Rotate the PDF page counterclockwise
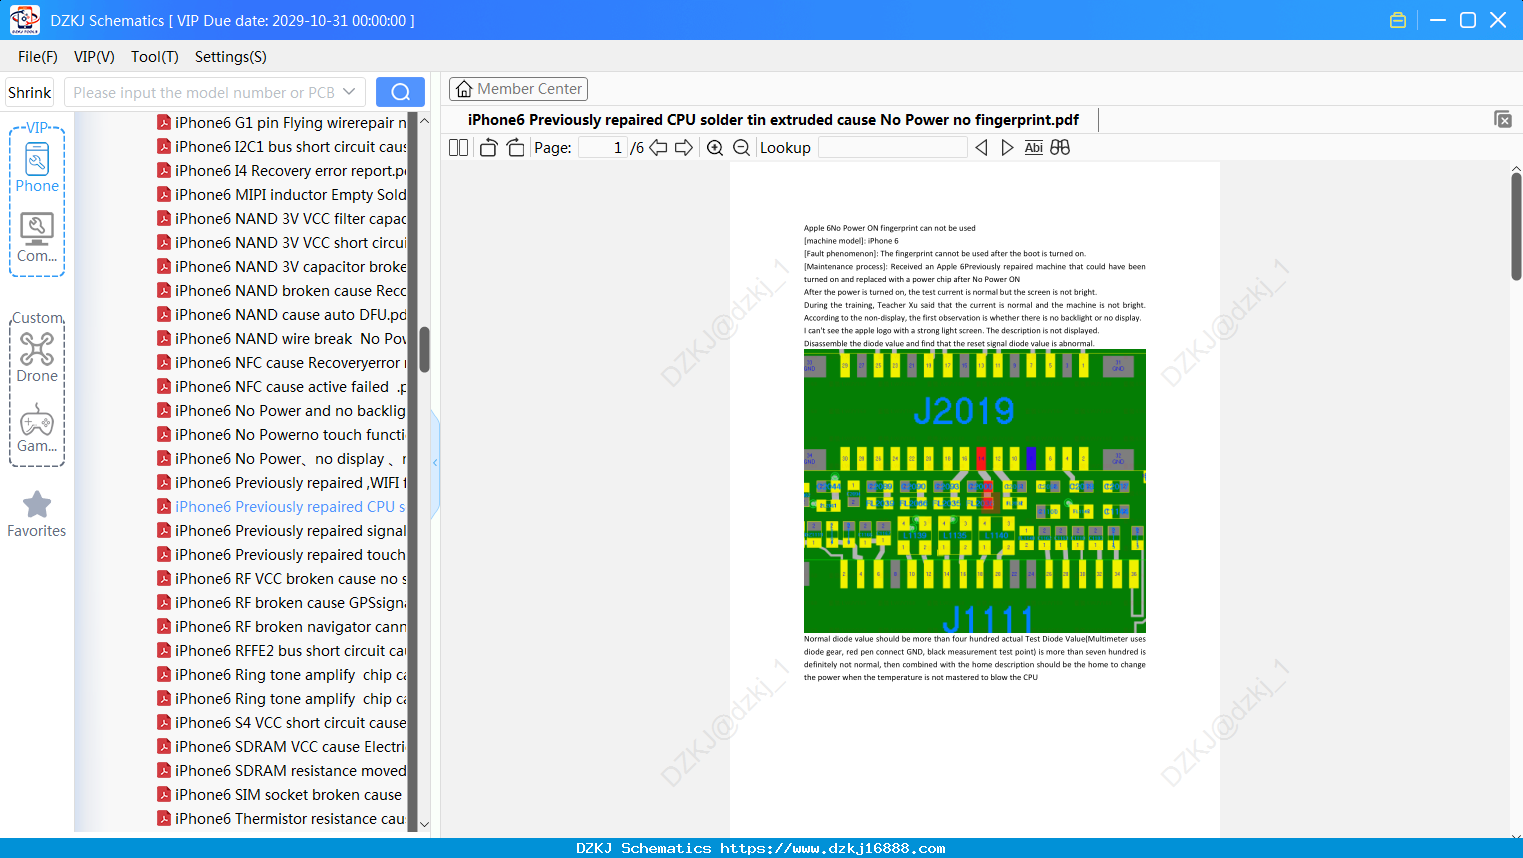The width and height of the screenshot is (1523, 858). pos(488,148)
